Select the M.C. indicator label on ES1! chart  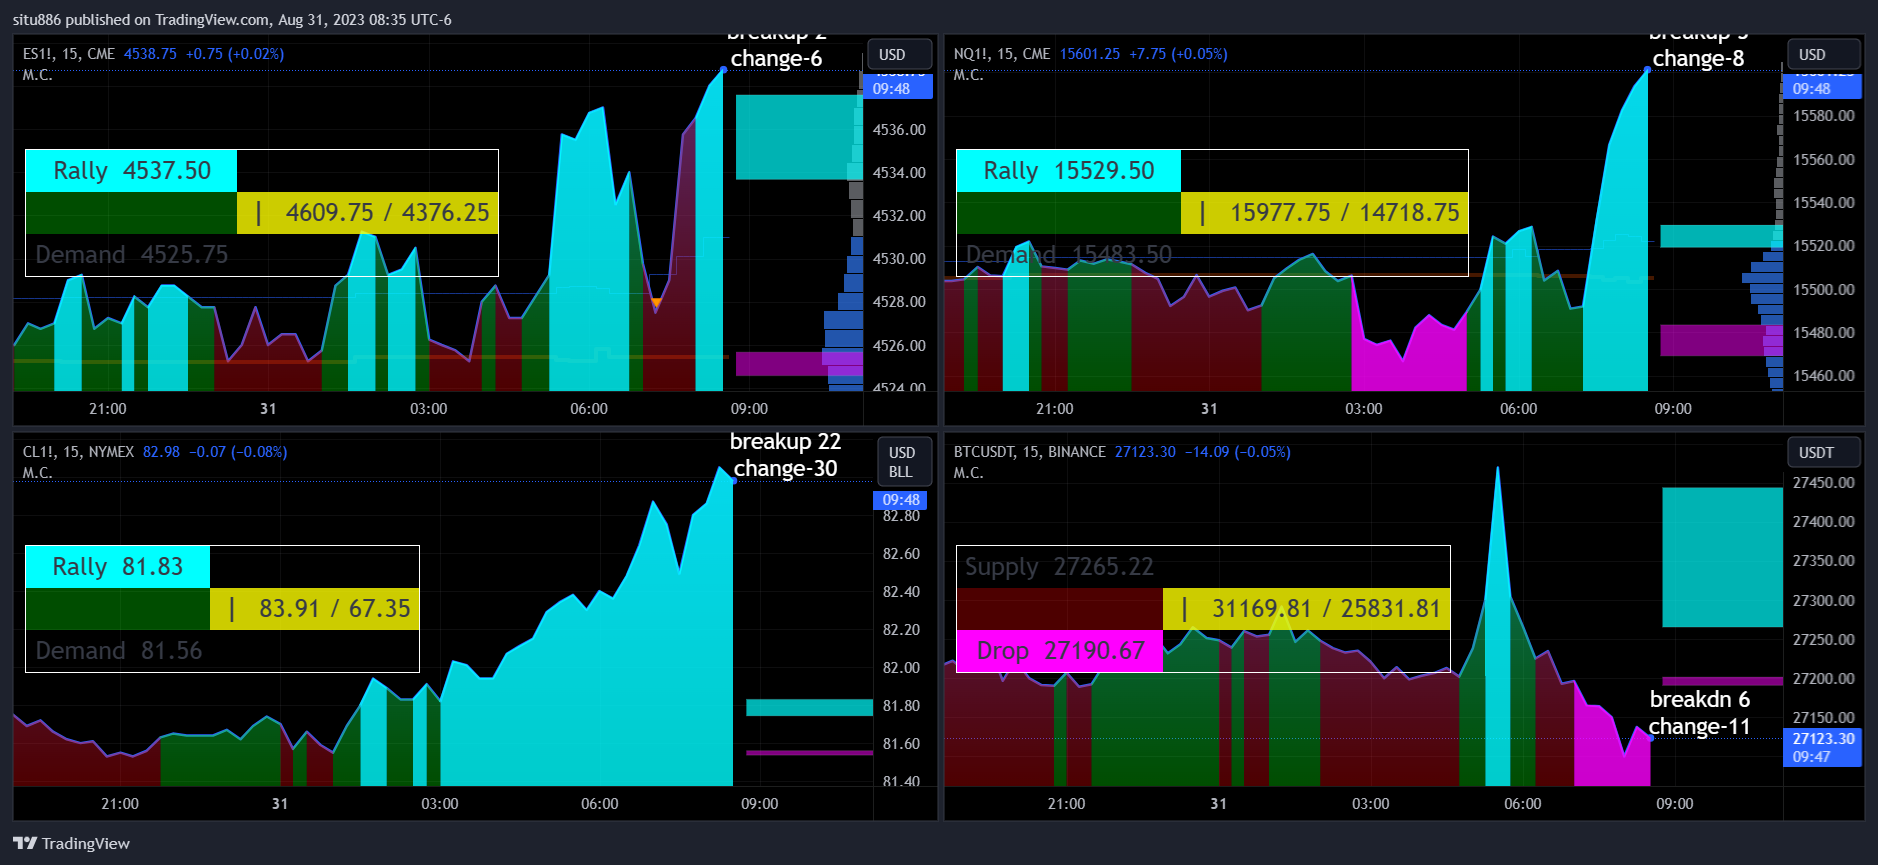37,75
